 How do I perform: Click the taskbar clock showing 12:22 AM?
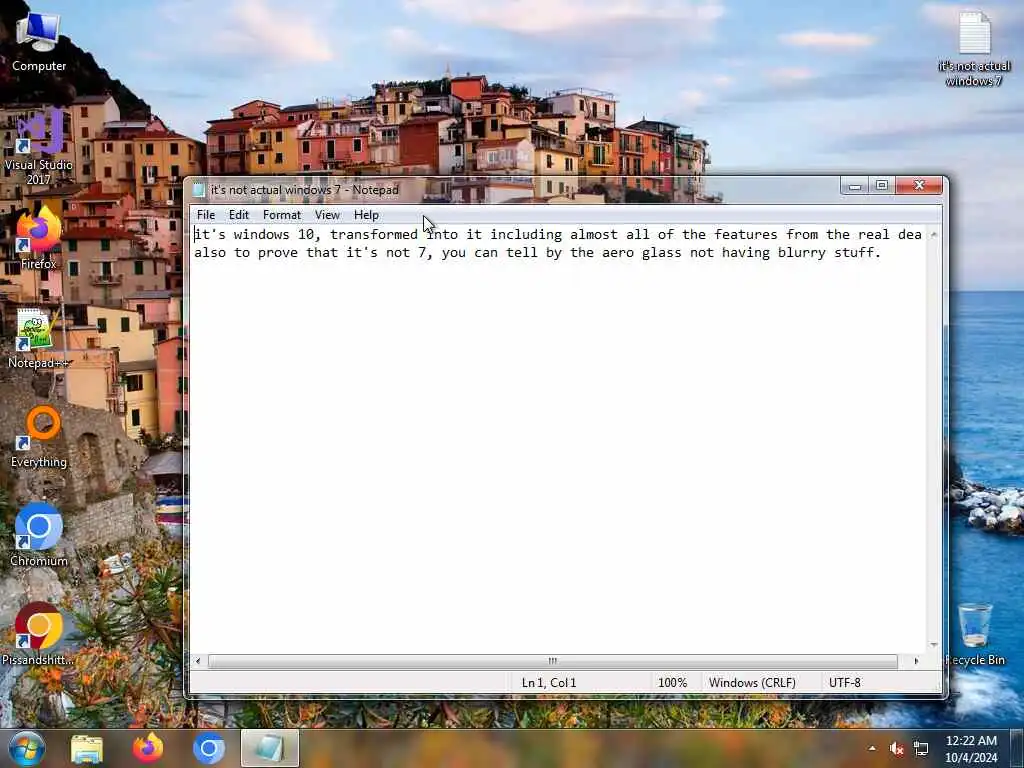[x=971, y=749]
